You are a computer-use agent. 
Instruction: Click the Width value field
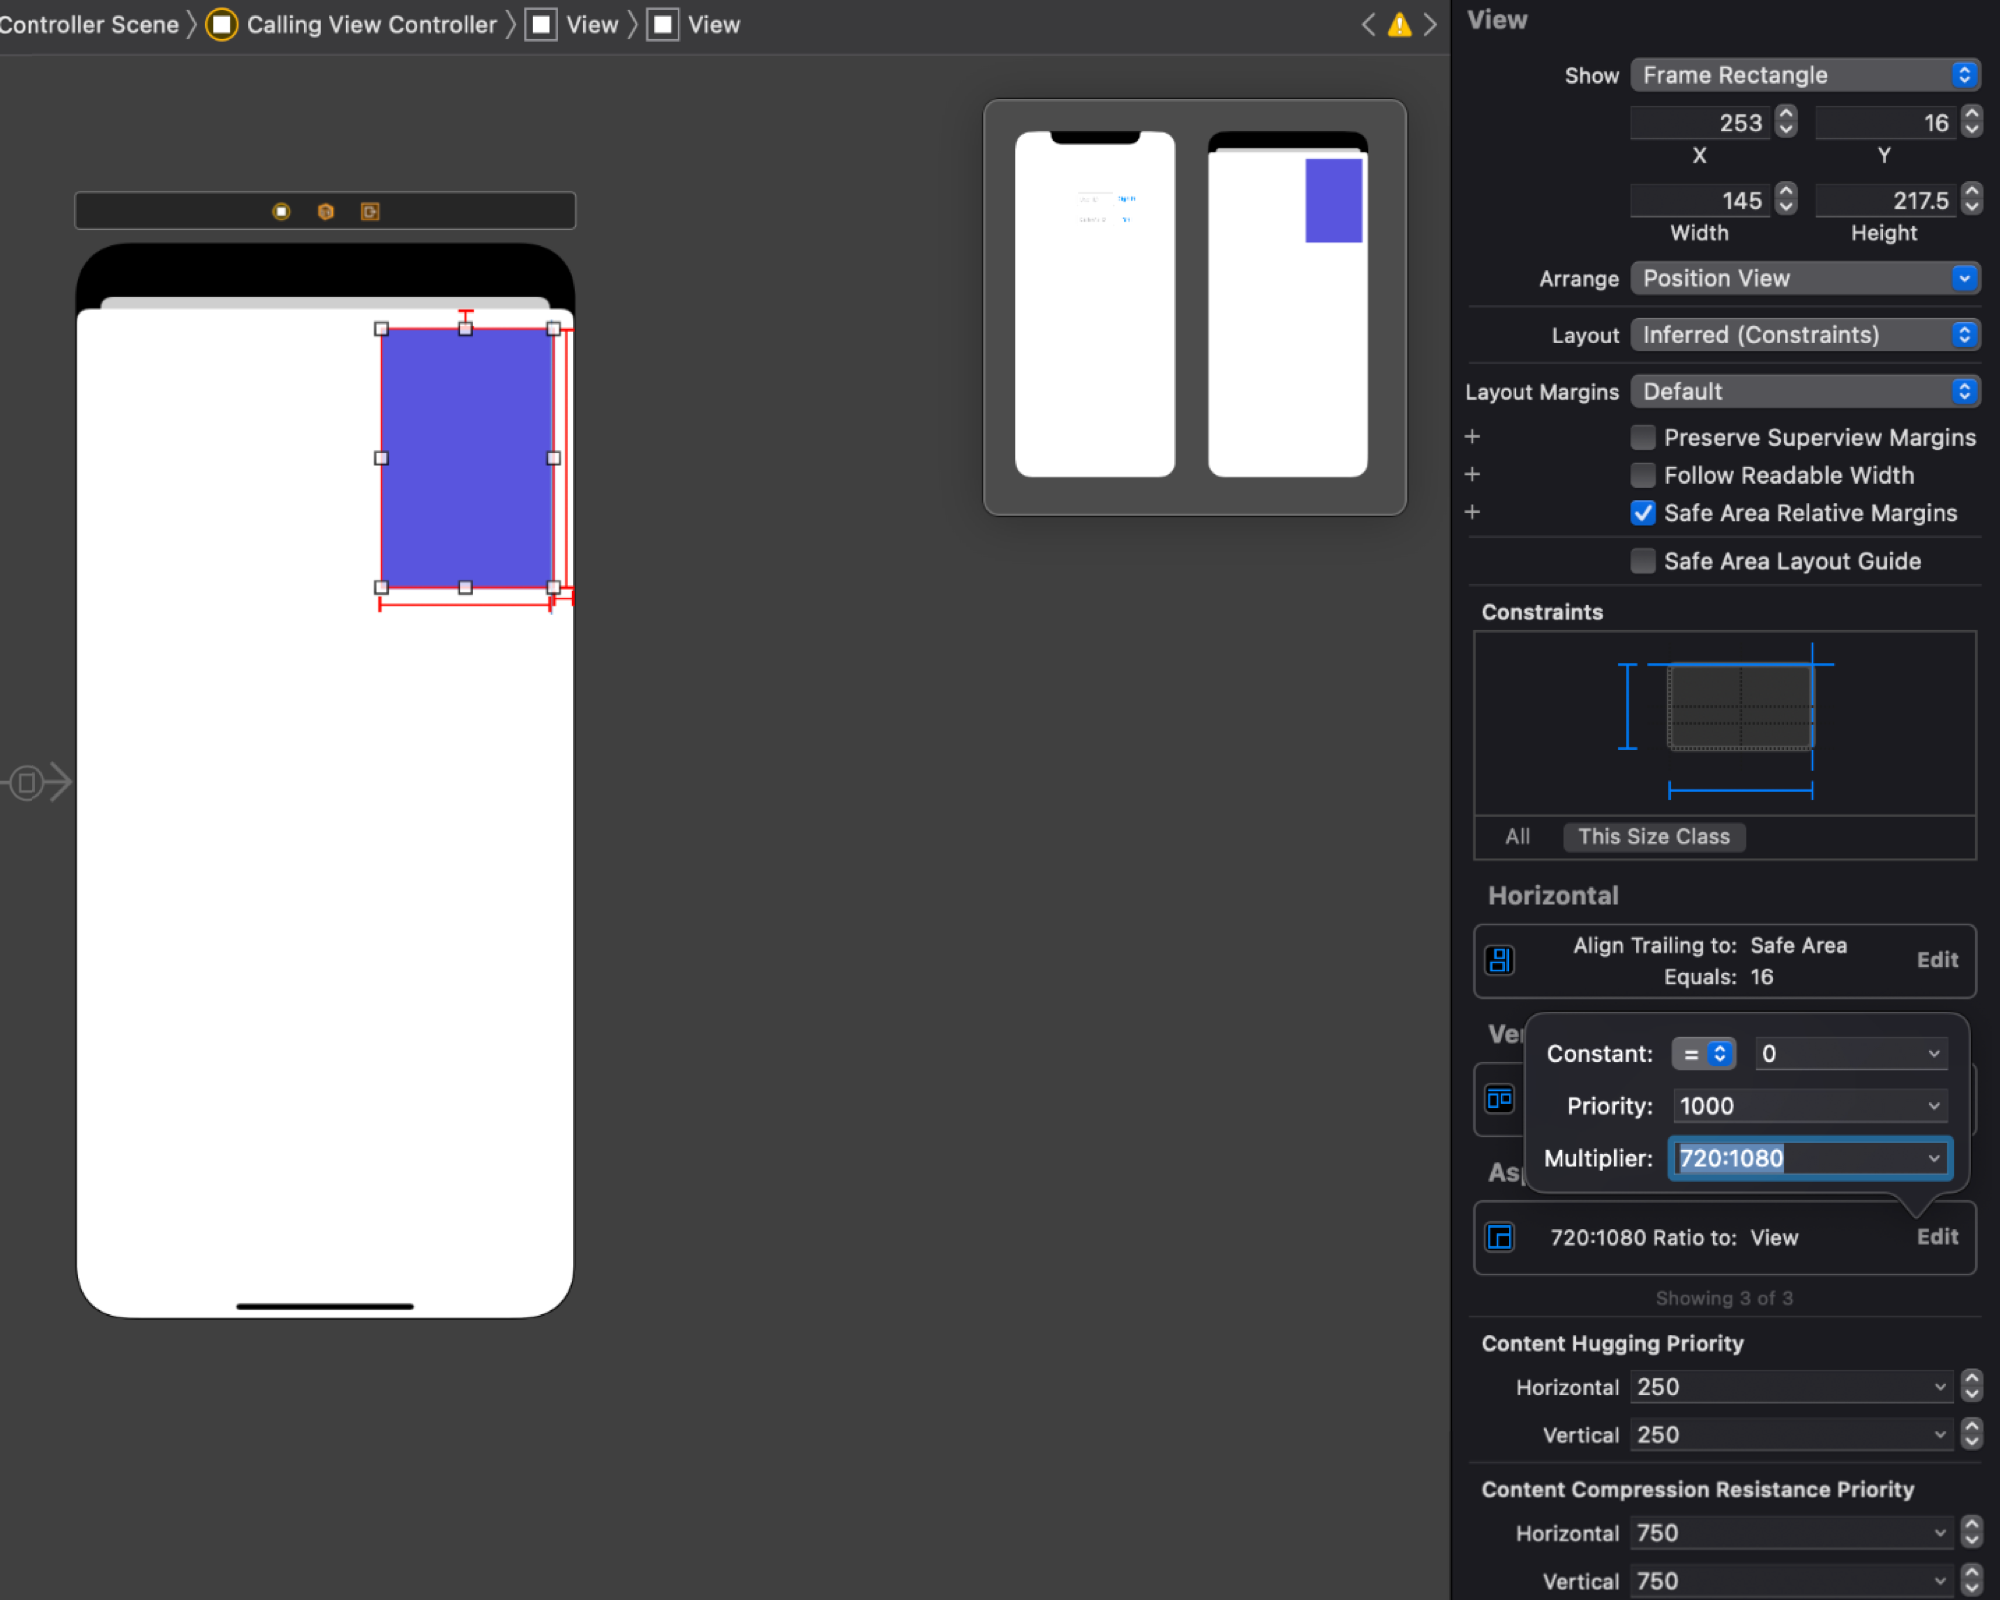tap(1701, 200)
